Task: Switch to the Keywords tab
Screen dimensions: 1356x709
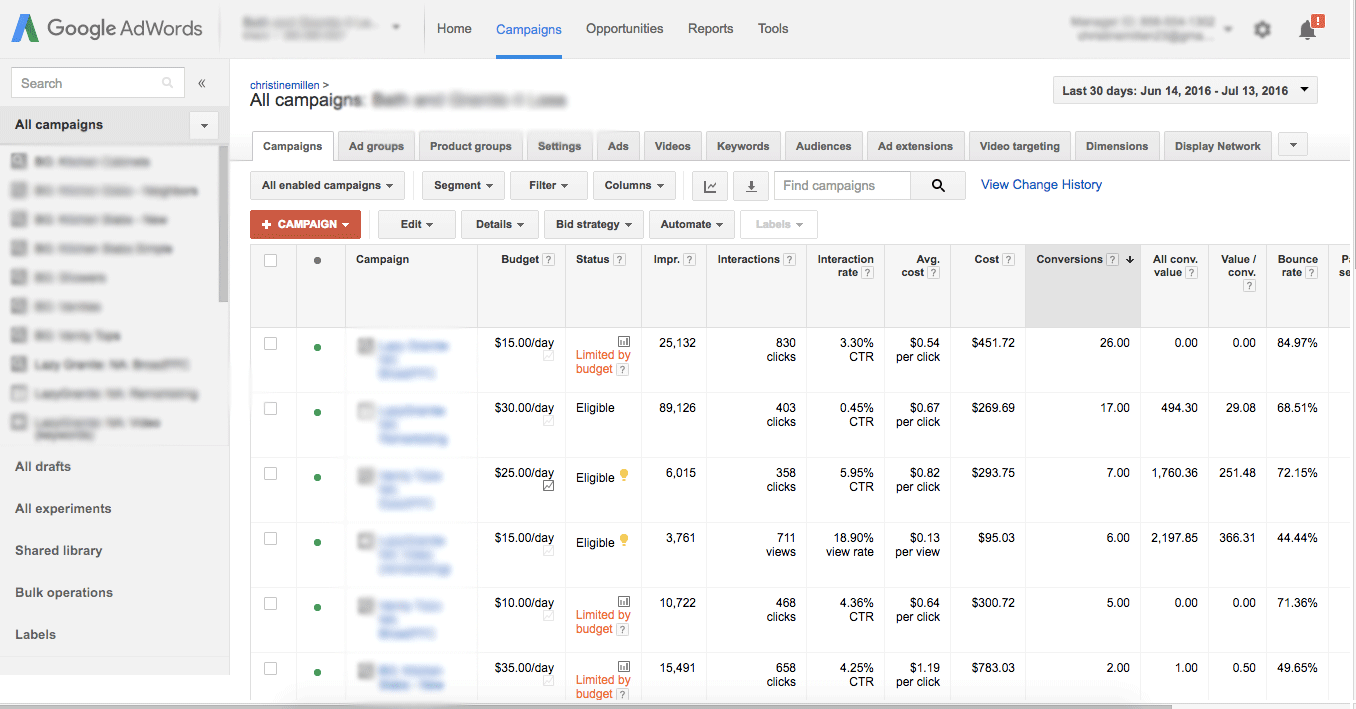Action: click(742, 145)
